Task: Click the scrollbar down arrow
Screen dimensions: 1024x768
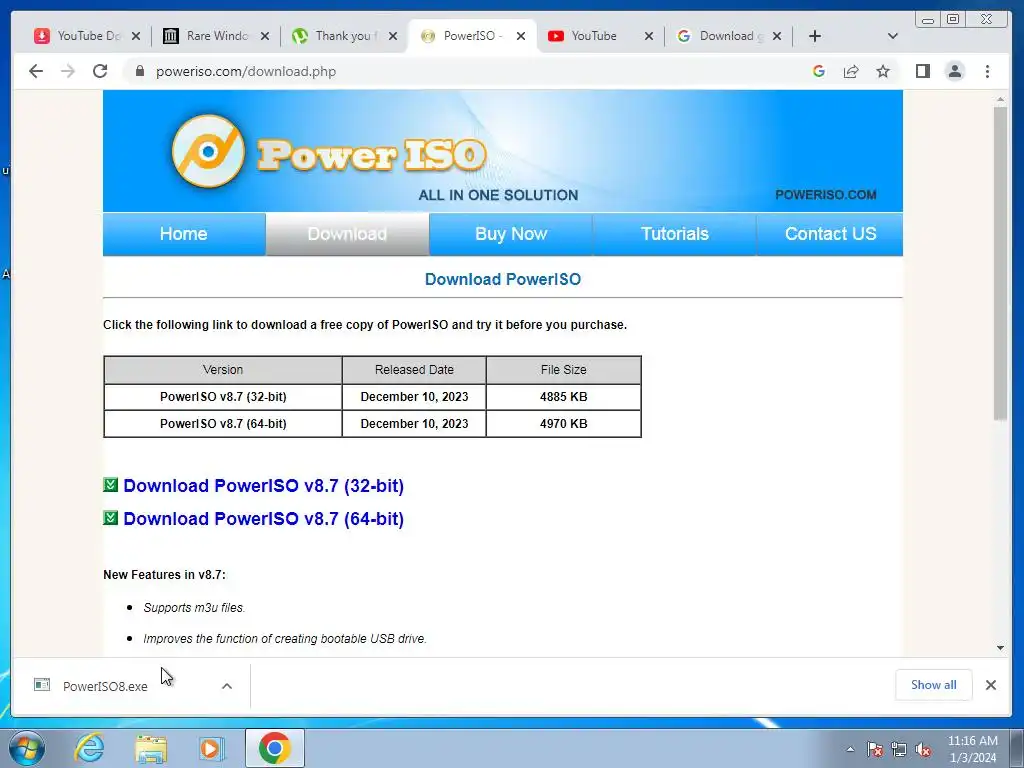Action: pyautogui.click(x=1000, y=648)
